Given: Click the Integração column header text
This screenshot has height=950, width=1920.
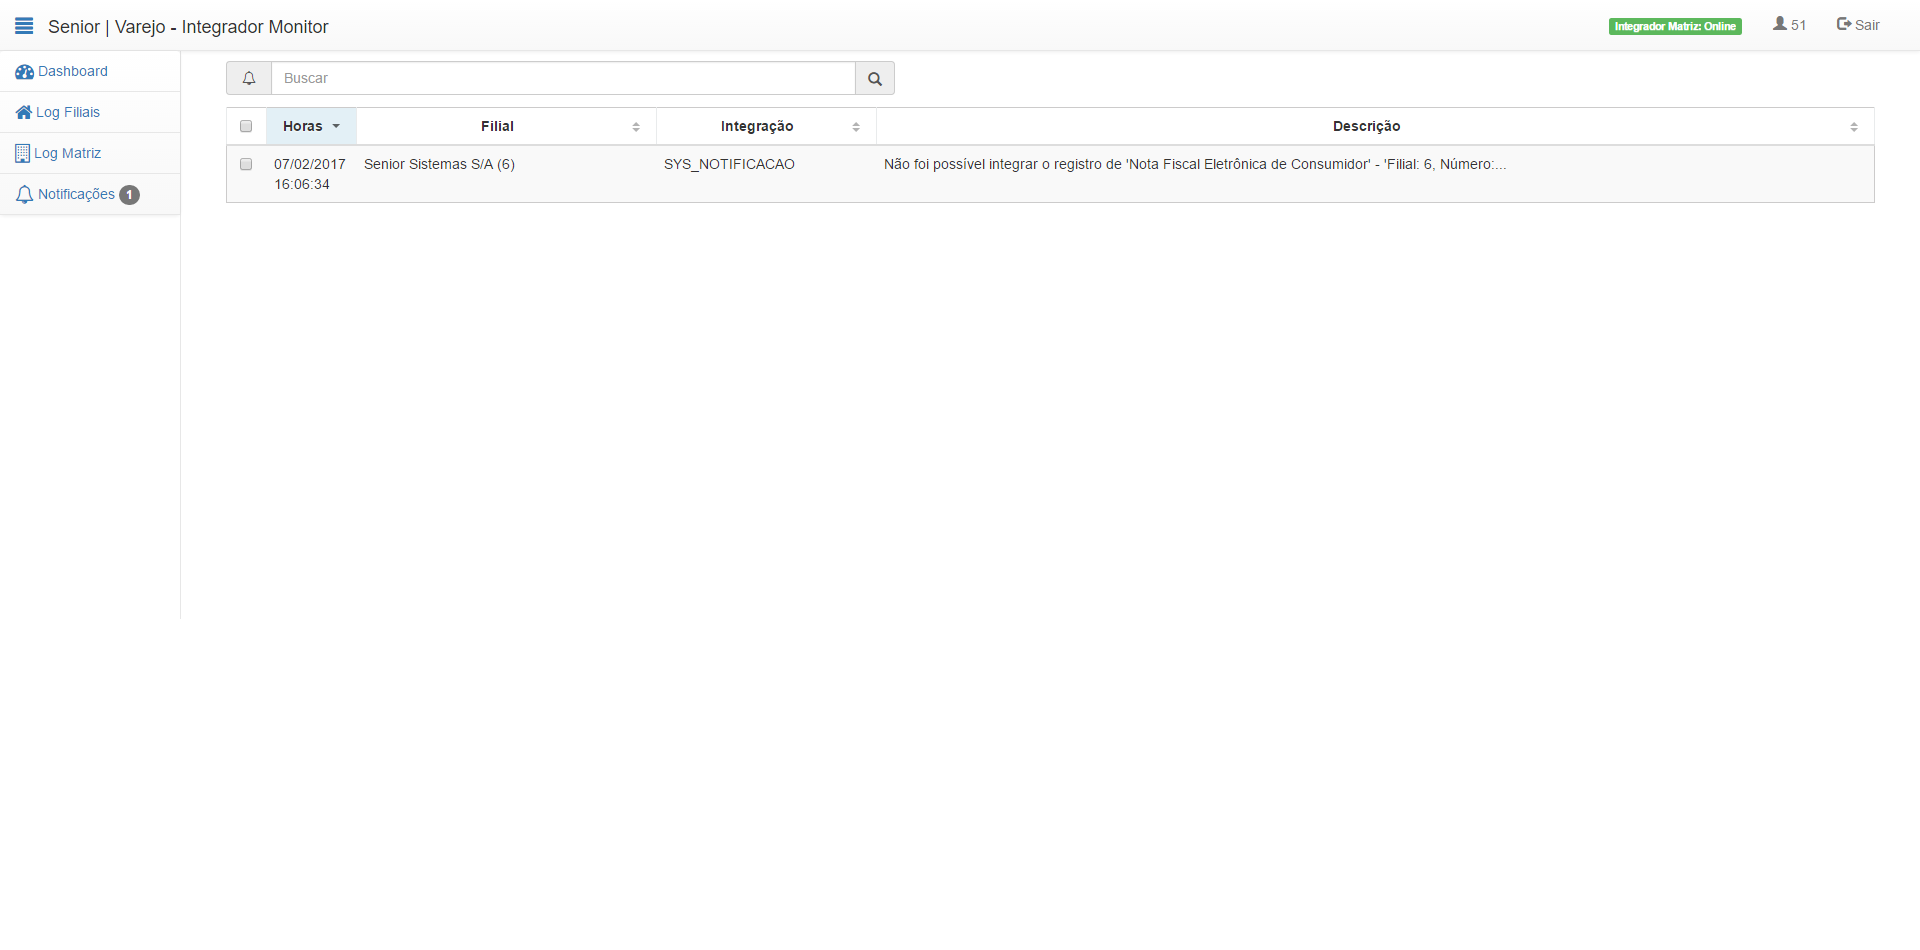Looking at the screenshot, I should (757, 126).
